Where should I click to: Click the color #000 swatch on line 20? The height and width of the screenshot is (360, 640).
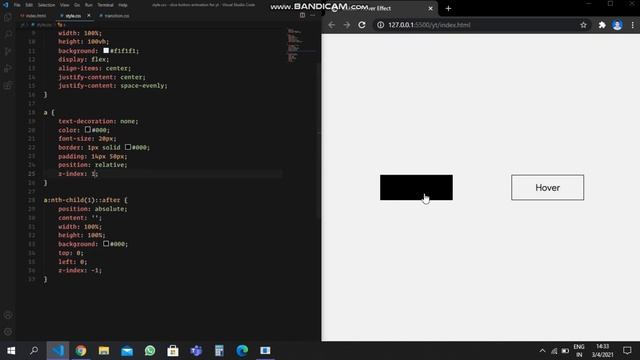pyautogui.click(x=88, y=130)
